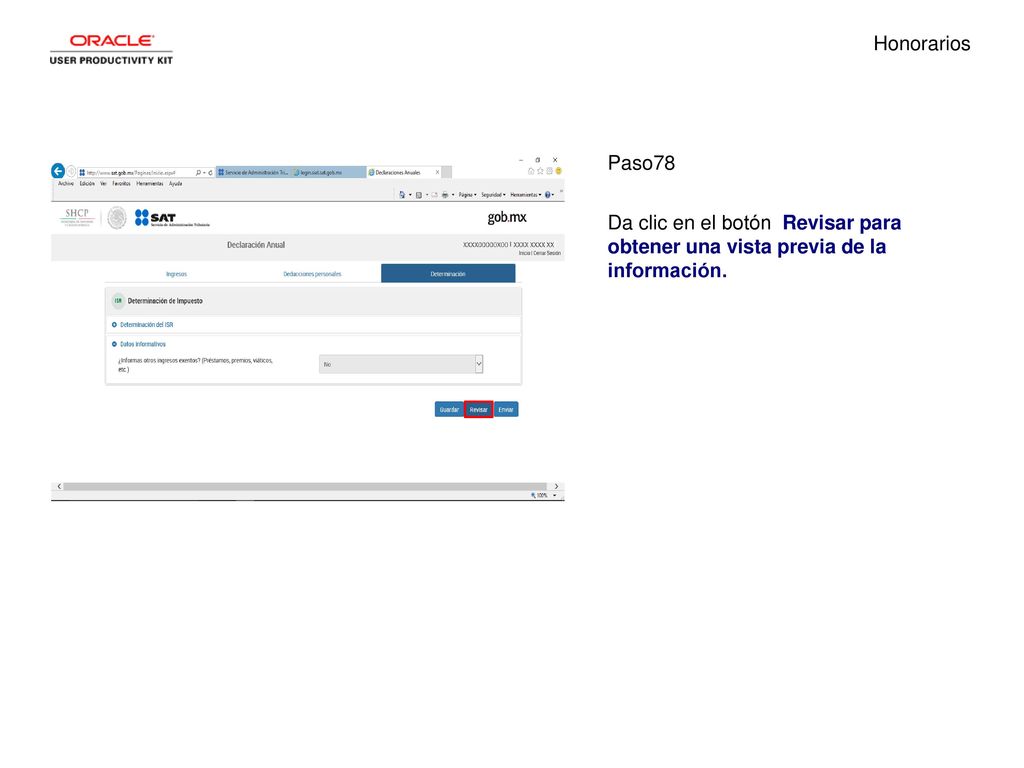Screen dimensions: 1024x768
Task: Open Favorites star icon in browser
Action: pyautogui.click(x=540, y=171)
